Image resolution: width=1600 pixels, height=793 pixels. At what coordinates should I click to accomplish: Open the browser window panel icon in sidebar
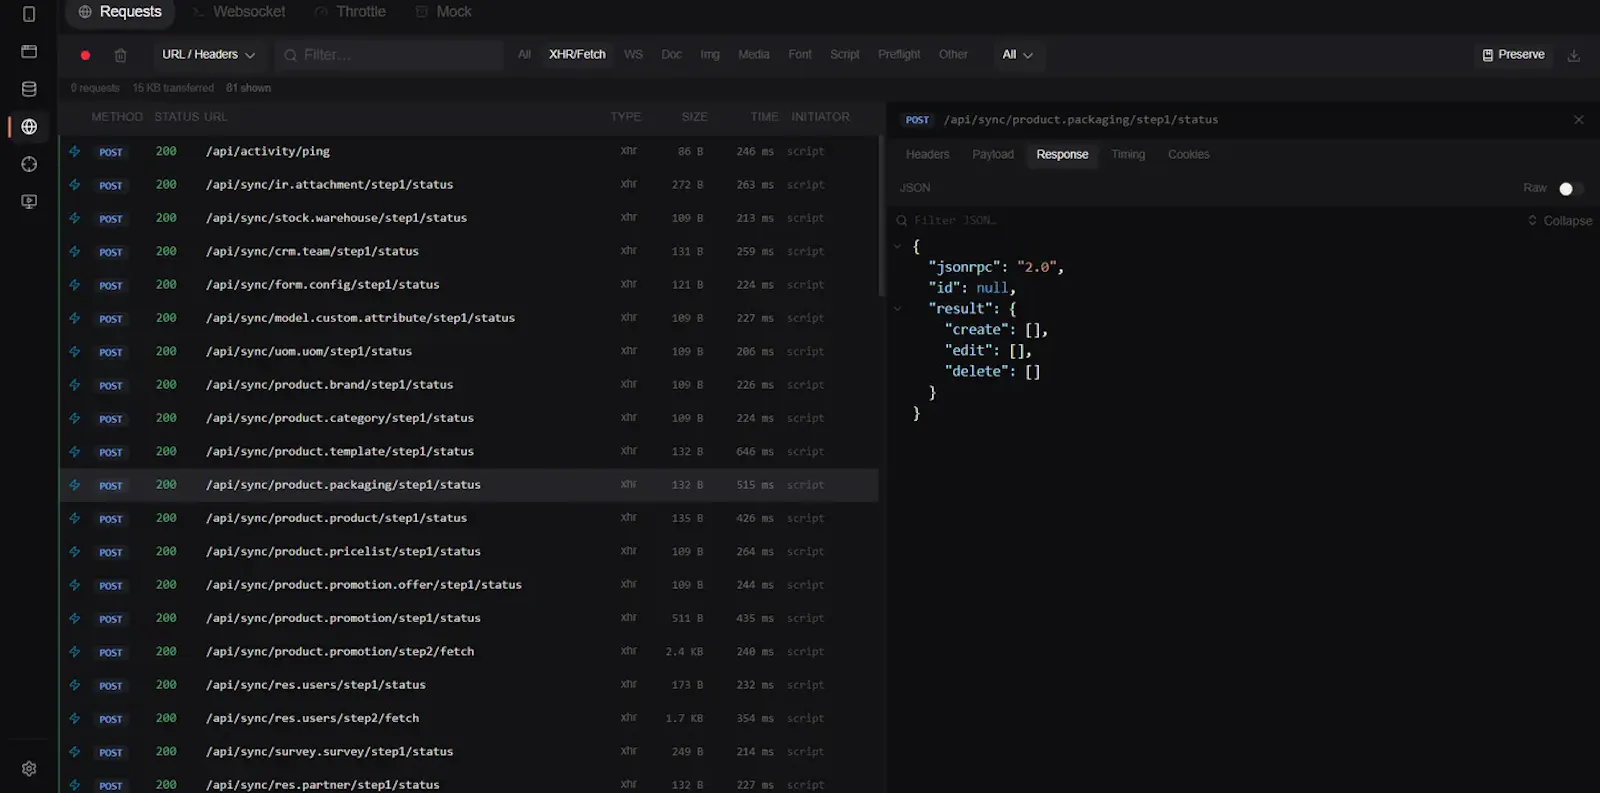29,51
